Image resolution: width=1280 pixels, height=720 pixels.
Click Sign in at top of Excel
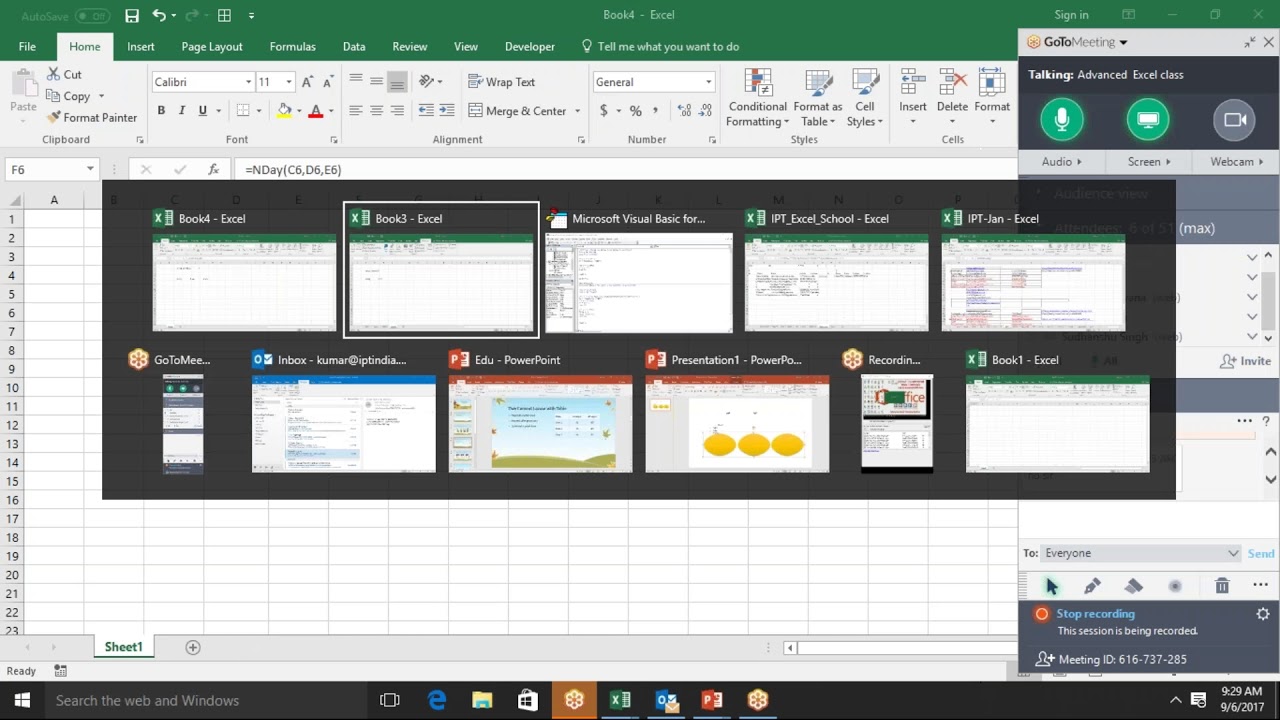(1071, 15)
